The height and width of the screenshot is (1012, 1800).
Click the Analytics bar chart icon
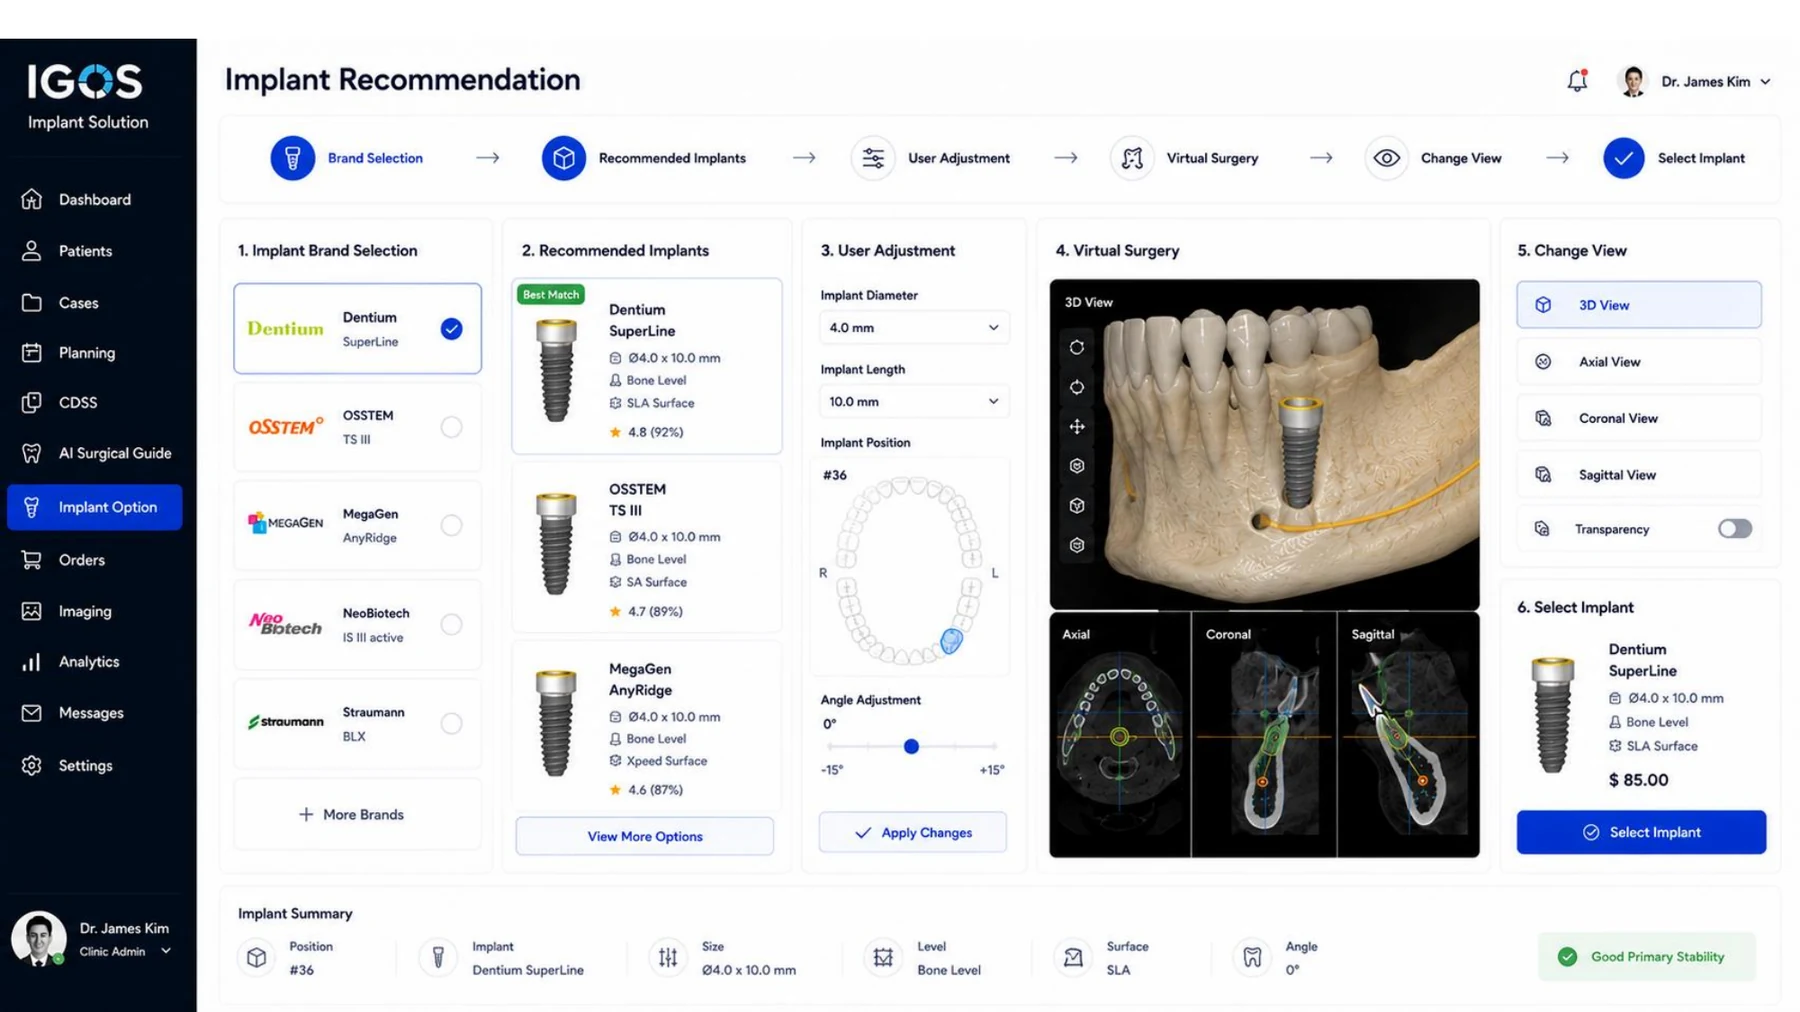click(32, 662)
